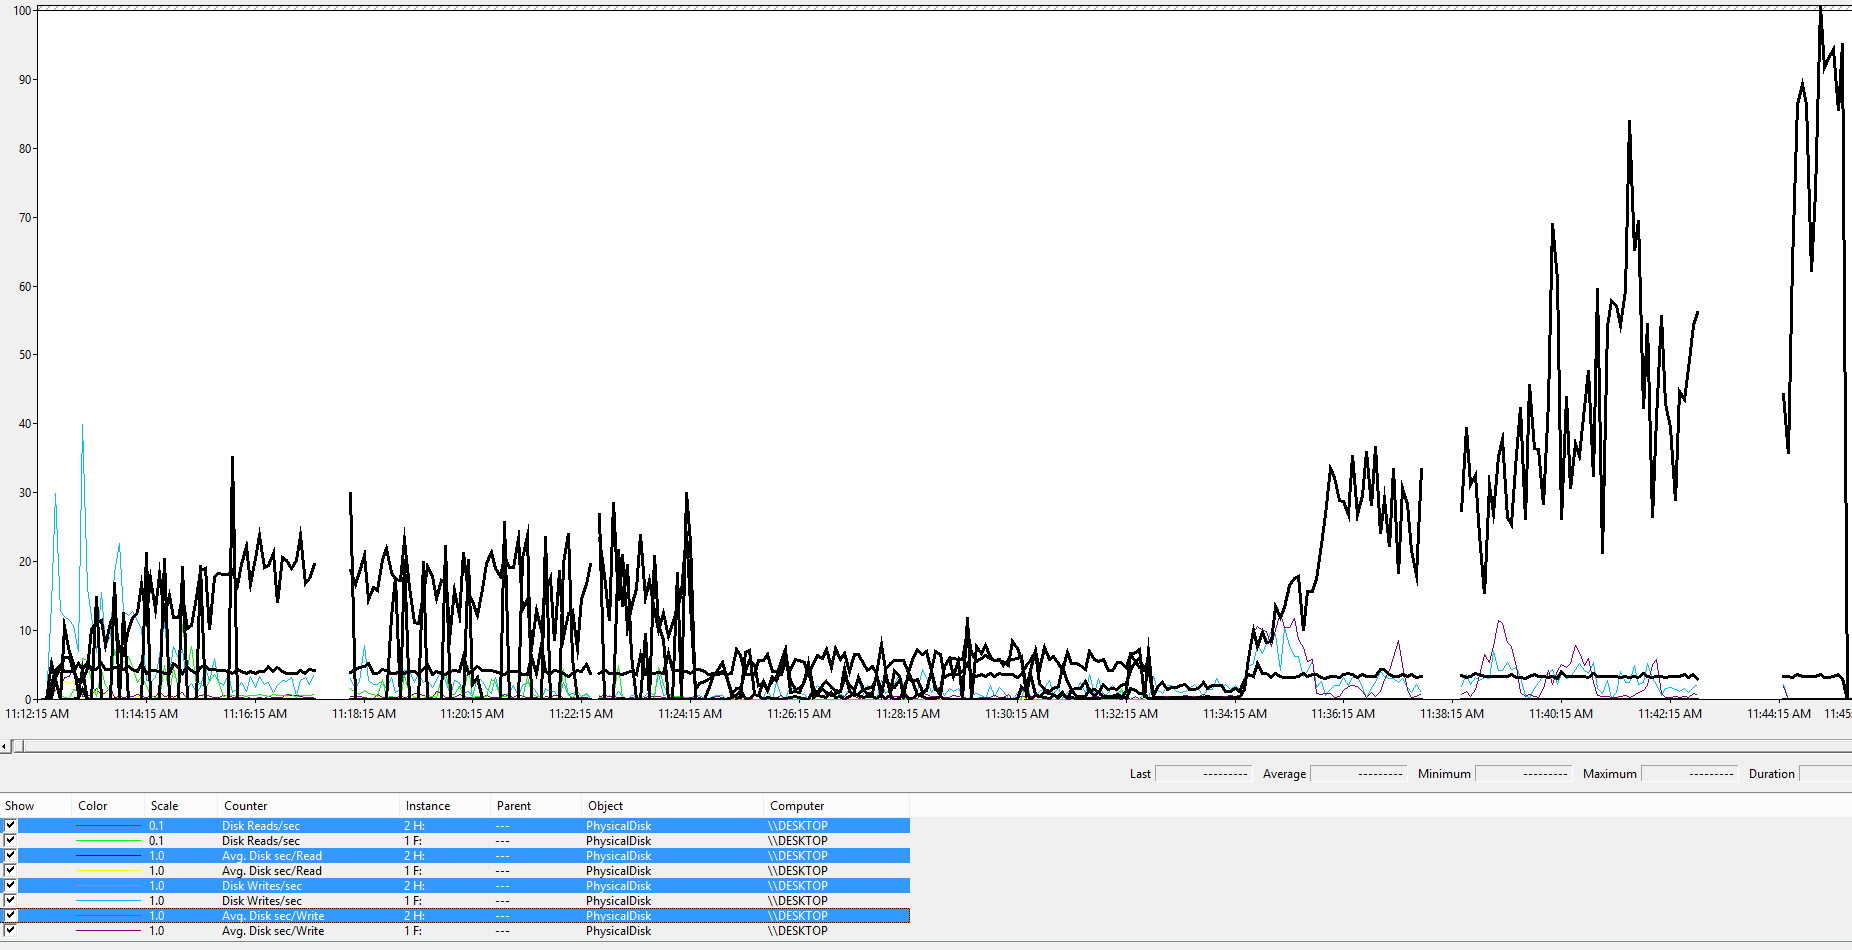1852x950 pixels.
Task: Uncheck Show for Disk Reads/sec 2 H:
Action: click(x=10, y=826)
